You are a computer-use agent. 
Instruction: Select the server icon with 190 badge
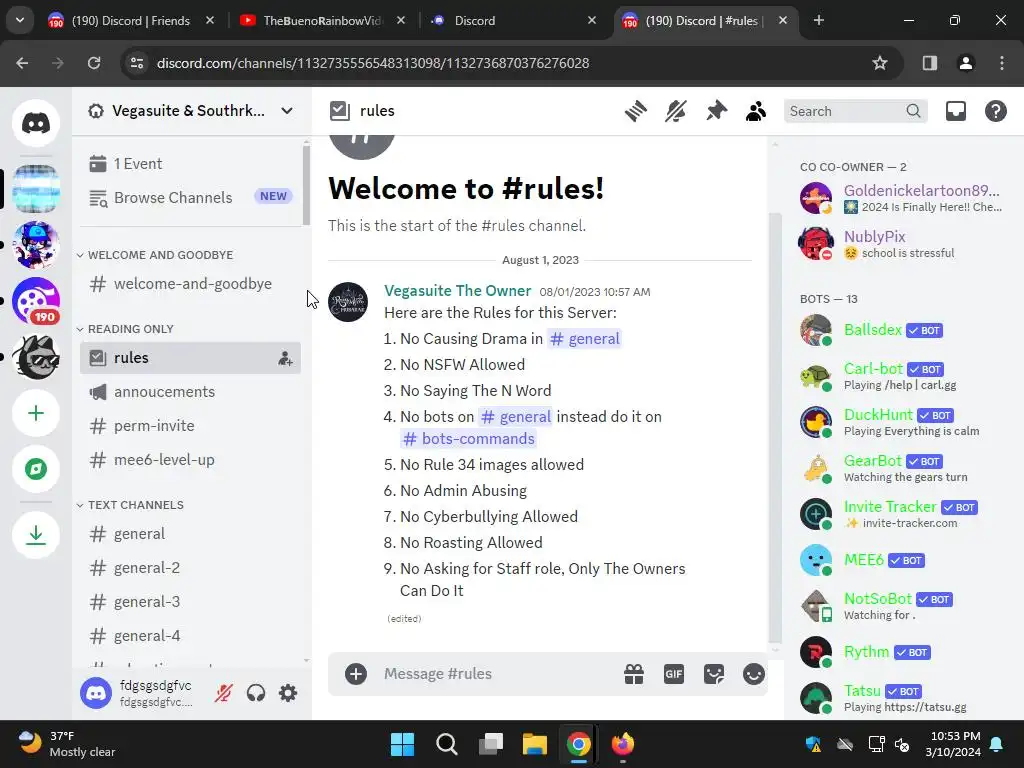click(36, 301)
